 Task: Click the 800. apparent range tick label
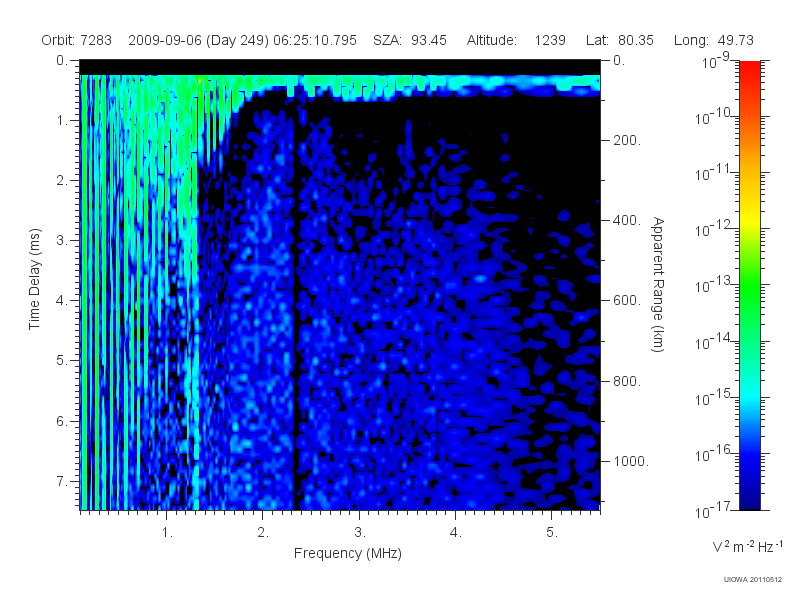[627, 381]
